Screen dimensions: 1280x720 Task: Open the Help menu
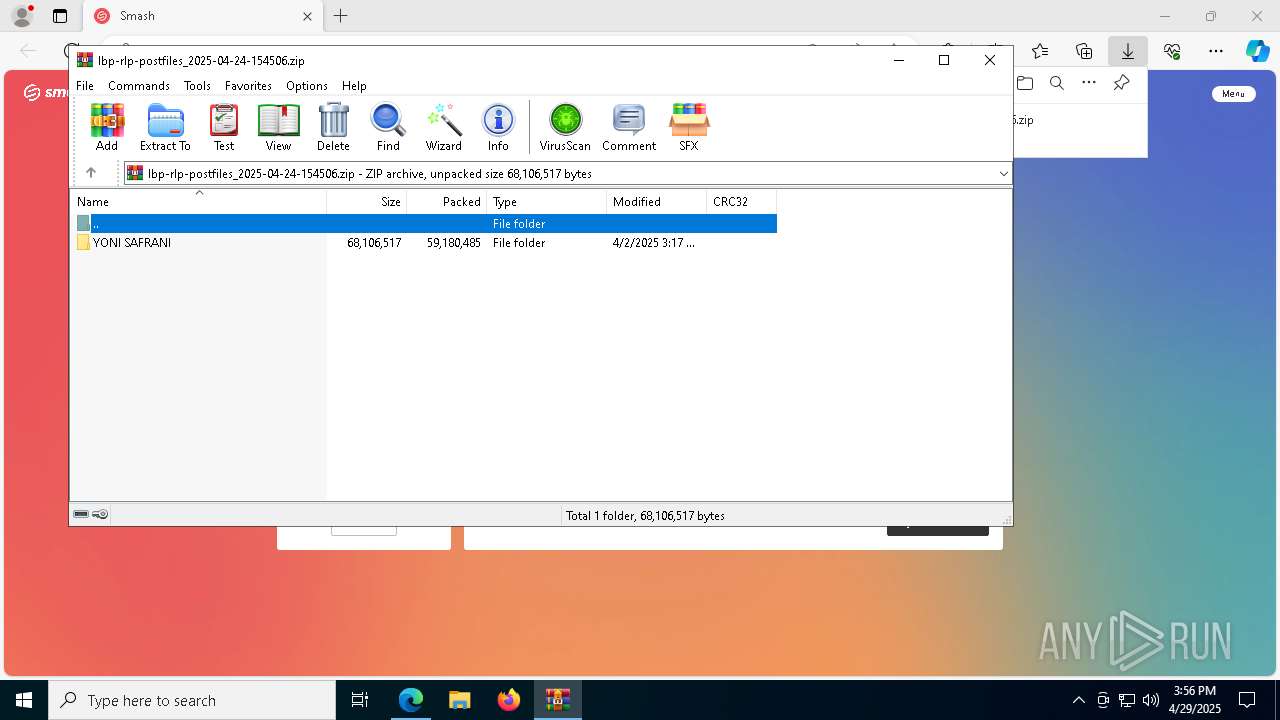[354, 86]
